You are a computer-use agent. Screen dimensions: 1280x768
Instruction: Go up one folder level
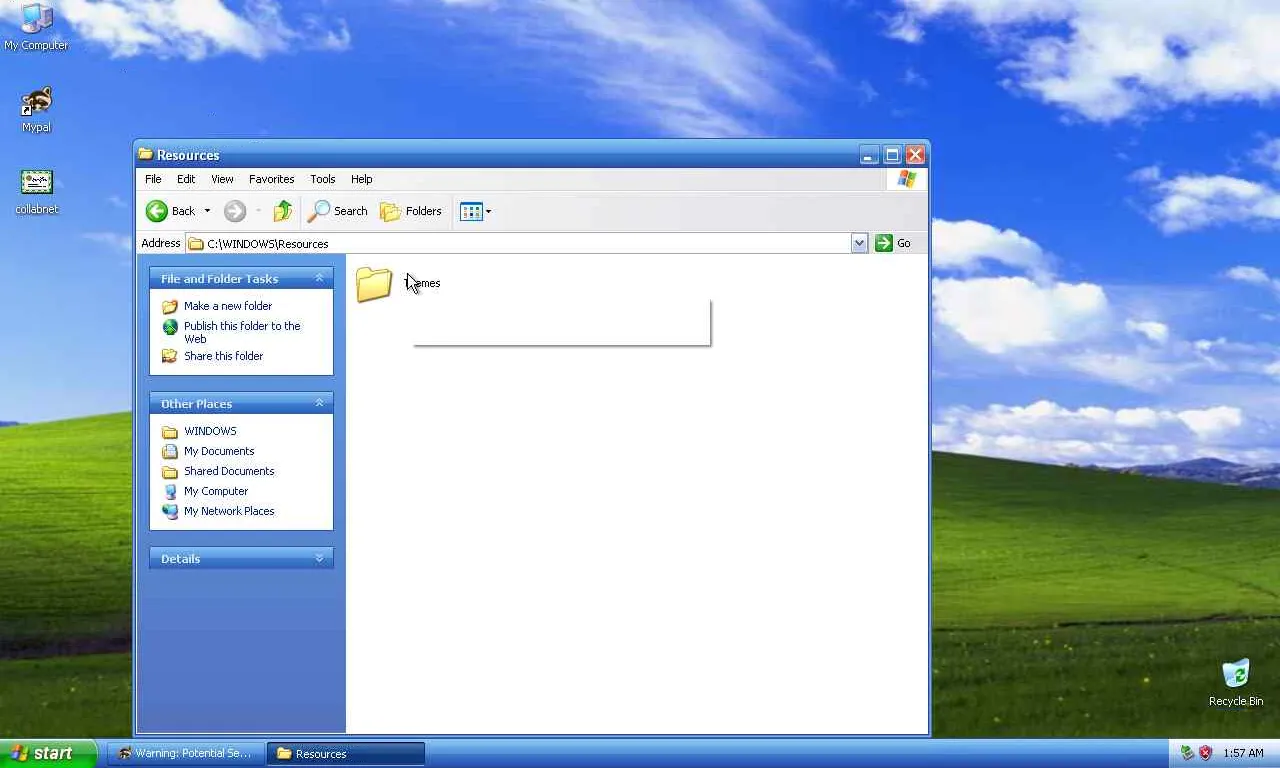[x=283, y=211]
